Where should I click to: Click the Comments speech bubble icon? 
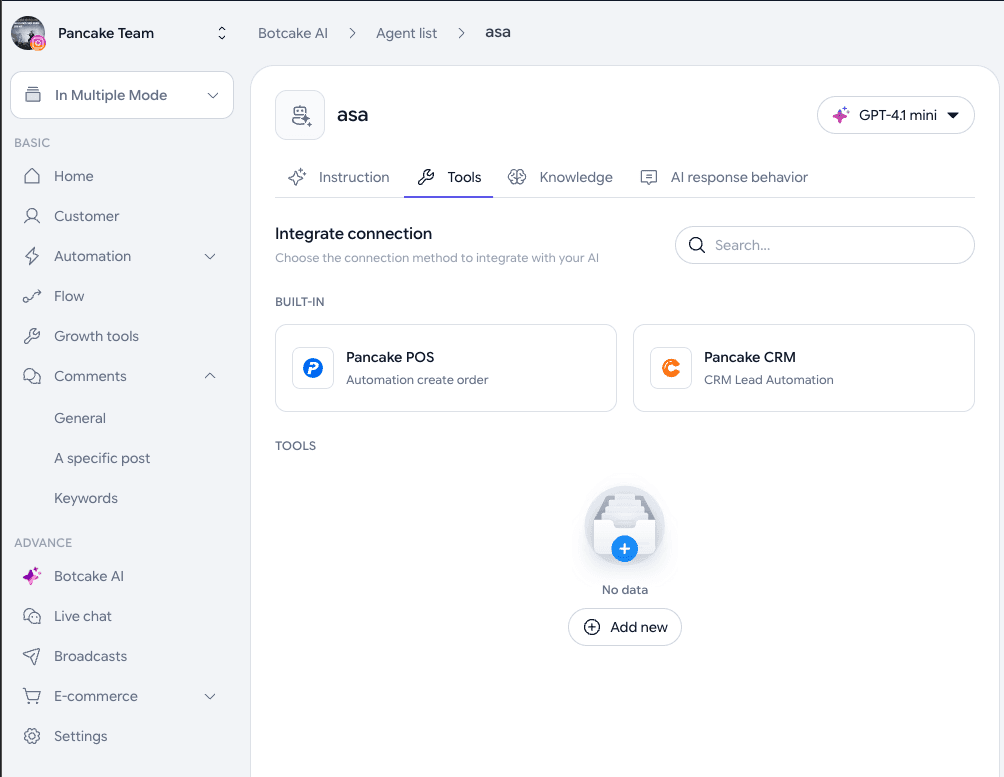pyautogui.click(x=32, y=376)
